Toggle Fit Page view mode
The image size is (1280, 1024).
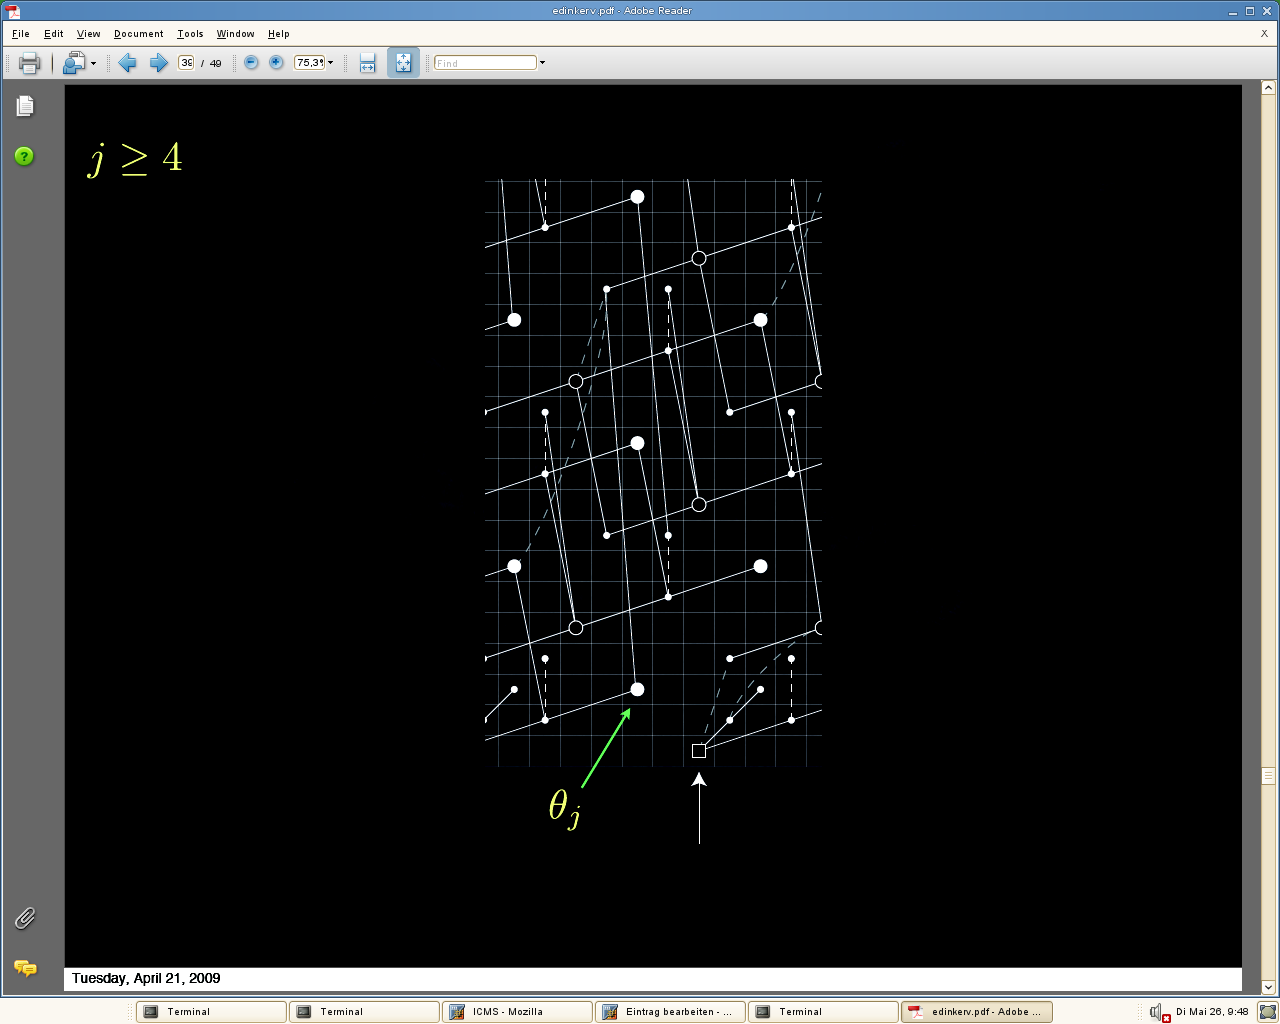(403, 63)
